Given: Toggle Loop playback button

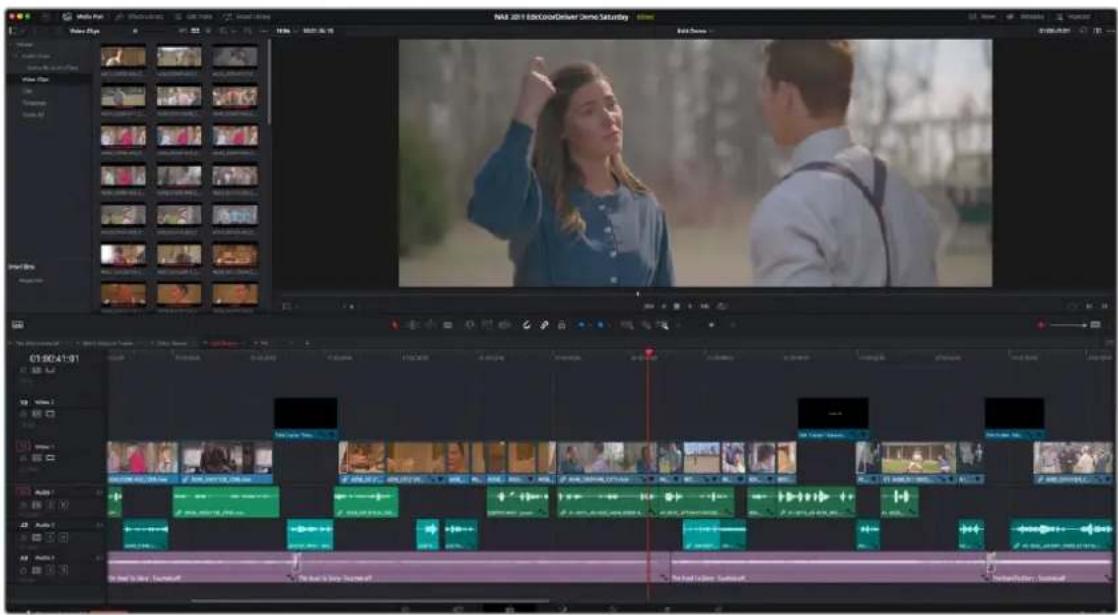Looking at the screenshot, I should (722, 306).
